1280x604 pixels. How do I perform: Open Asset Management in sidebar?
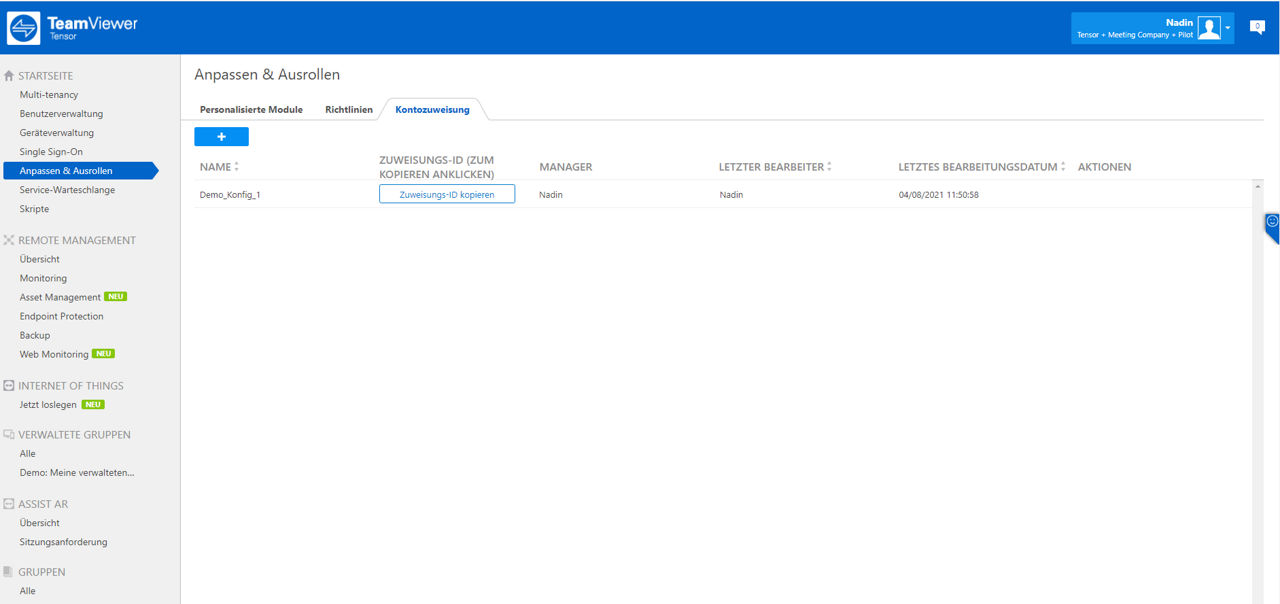60,297
